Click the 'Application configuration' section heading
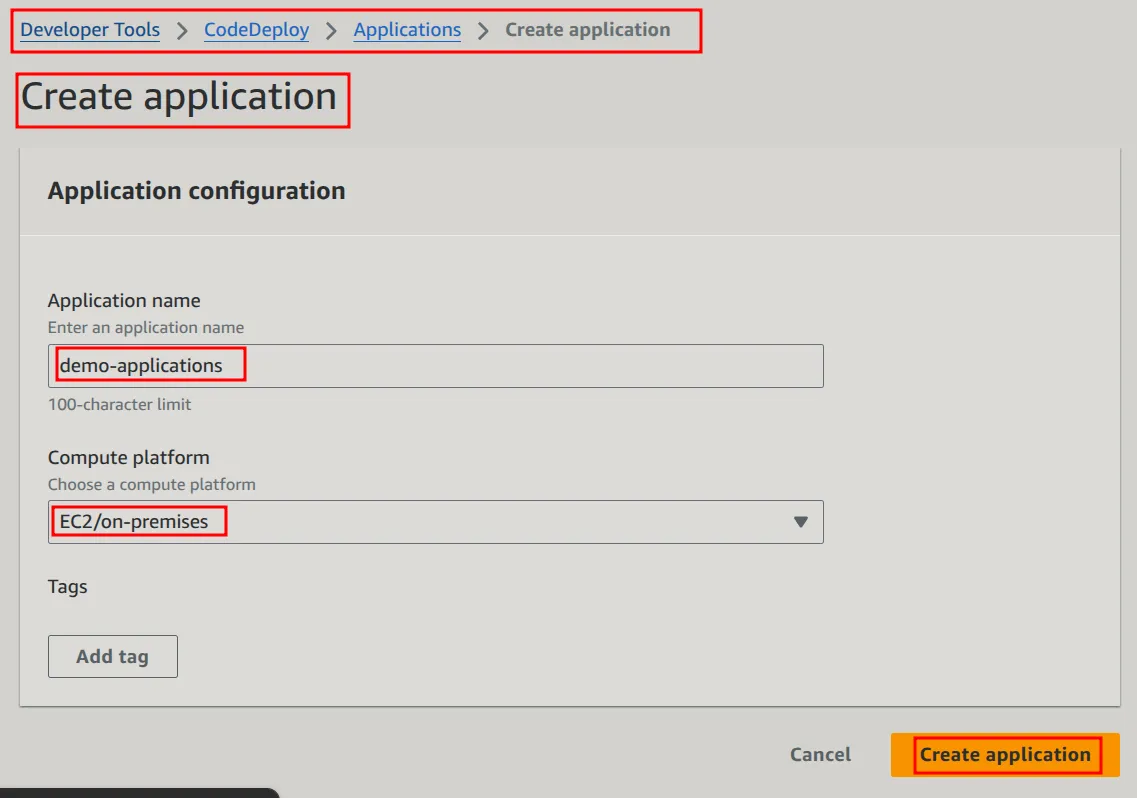 coord(197,191)
